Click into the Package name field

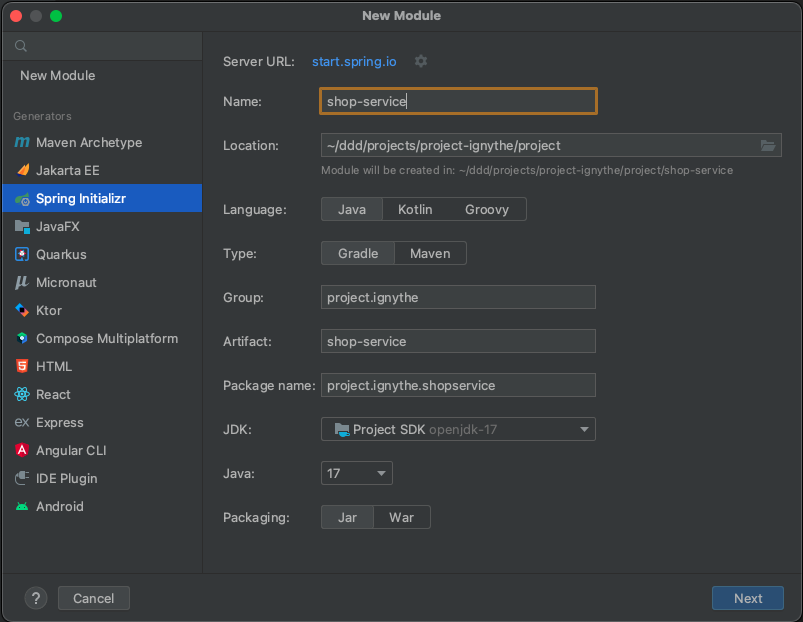(x=458, y=385)
